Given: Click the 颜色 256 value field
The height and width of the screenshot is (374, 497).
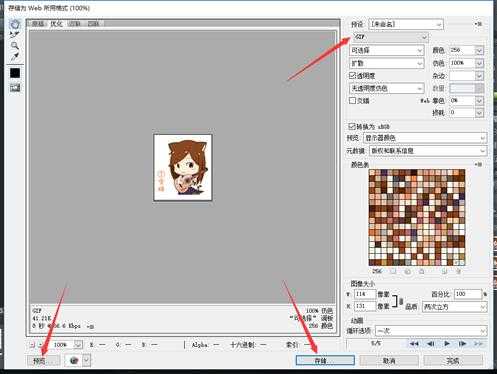Looking at the screenshot, I should point(462,50).
